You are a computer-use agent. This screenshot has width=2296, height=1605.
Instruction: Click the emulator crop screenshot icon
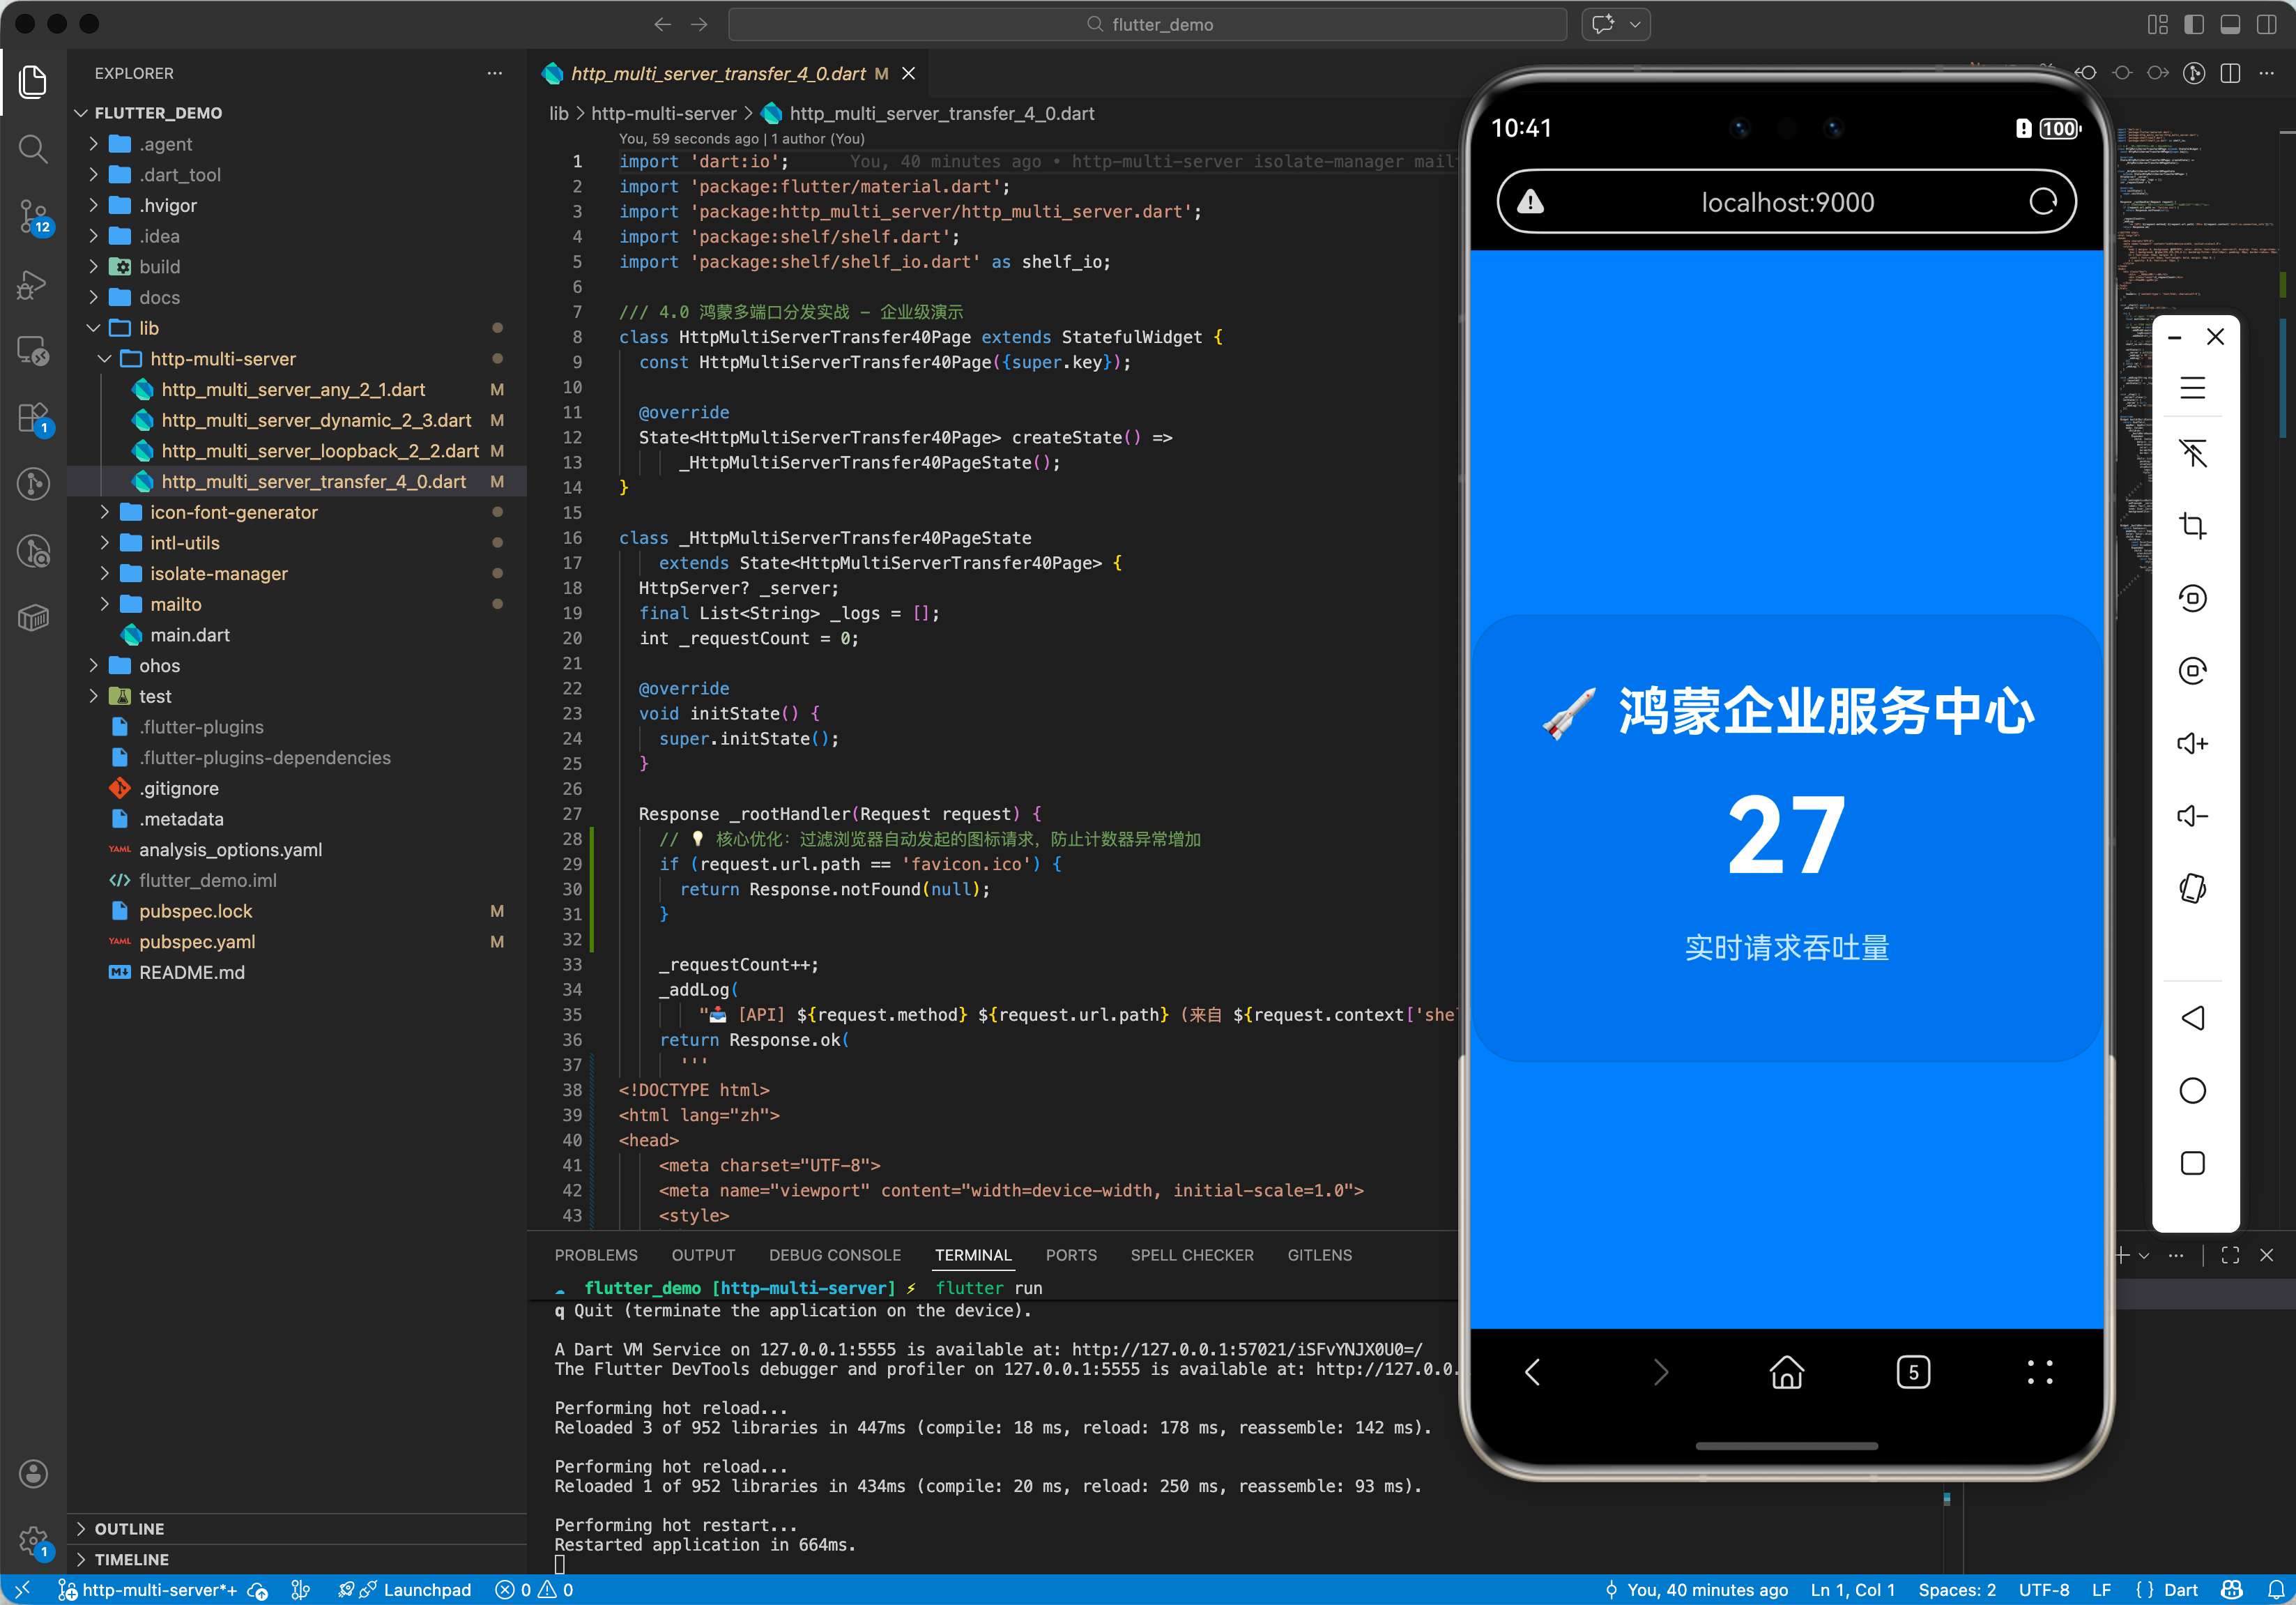coord(2192,525)
